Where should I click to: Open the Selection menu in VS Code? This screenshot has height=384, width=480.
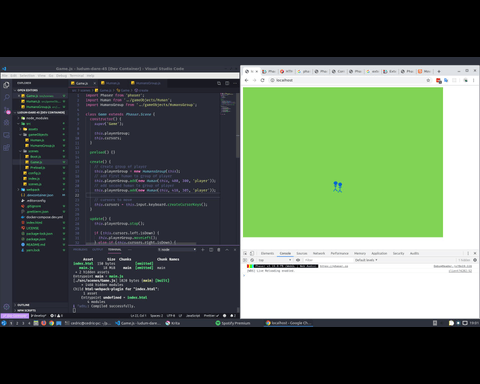(27, 76)
